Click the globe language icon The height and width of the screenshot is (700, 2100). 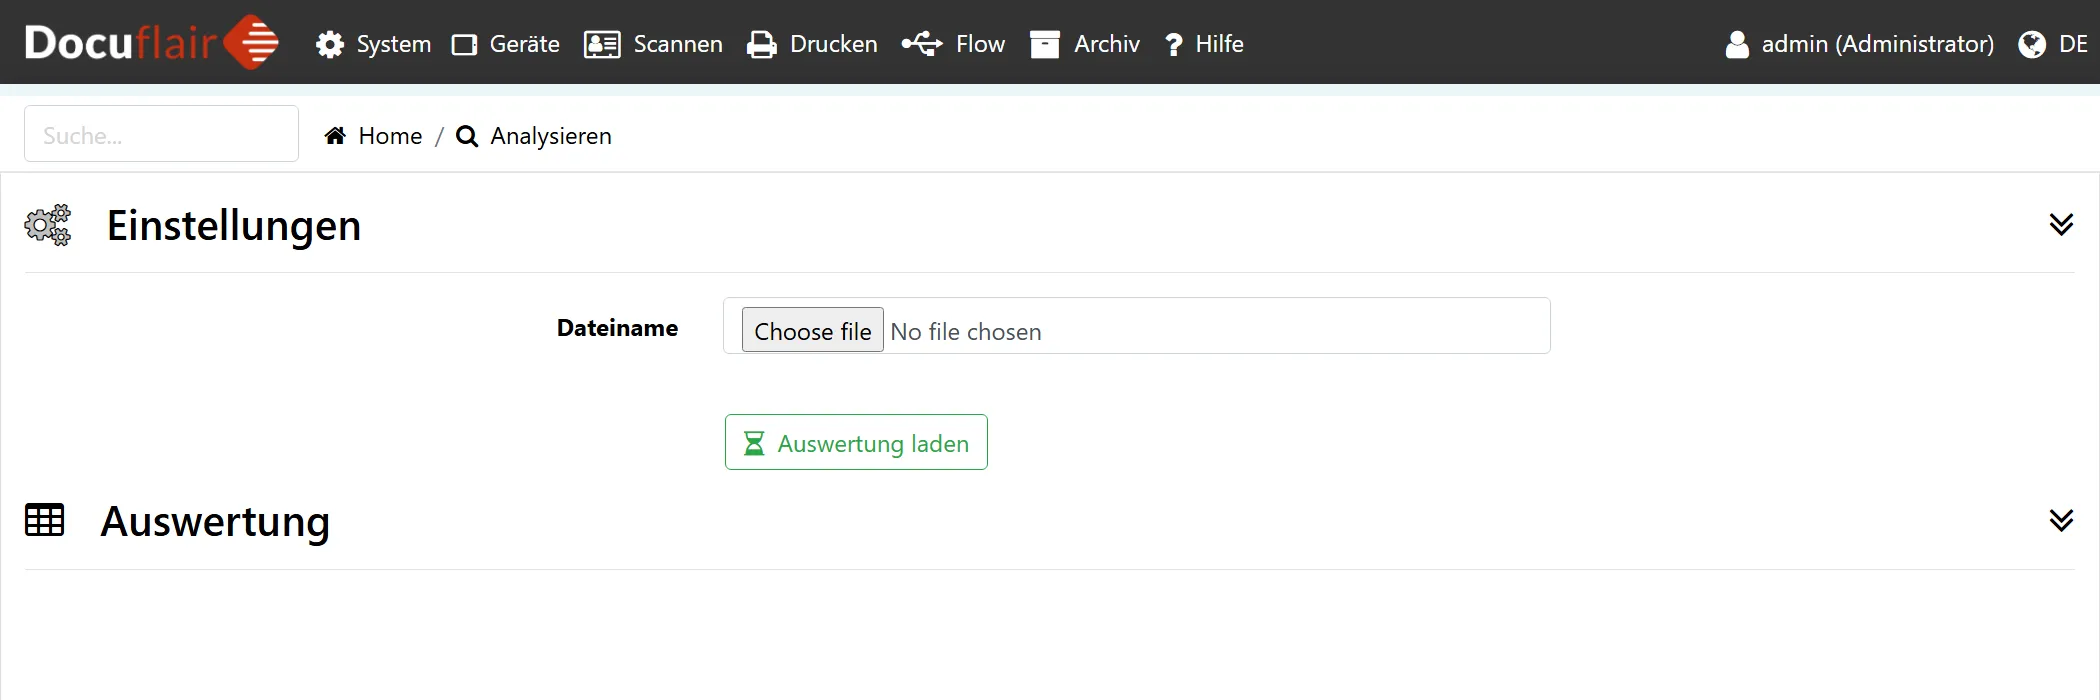(2032, 44)
